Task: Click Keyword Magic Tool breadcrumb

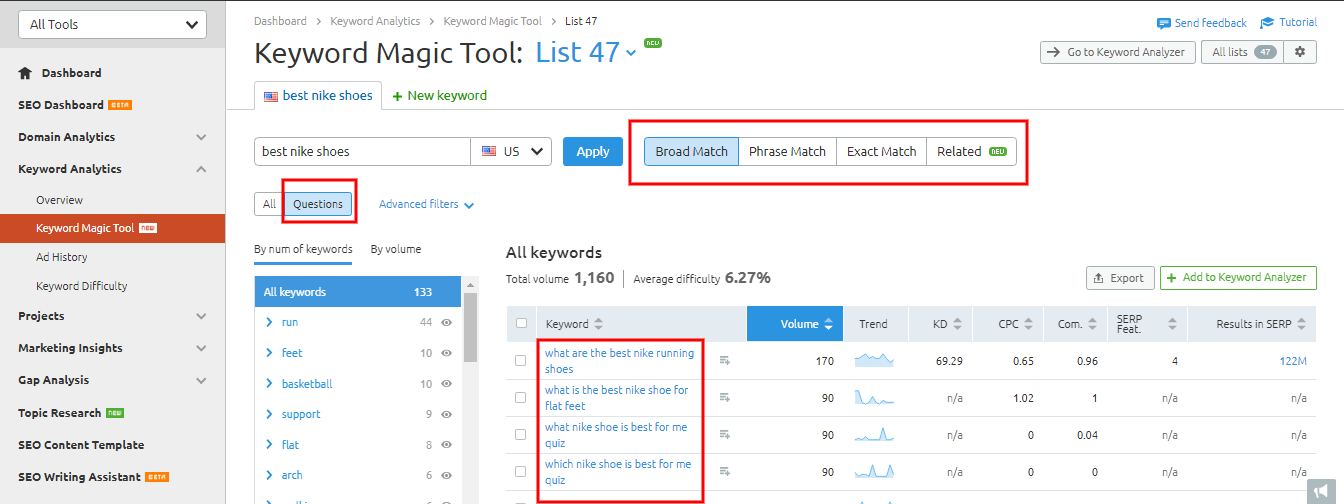Action: point(492,21)
